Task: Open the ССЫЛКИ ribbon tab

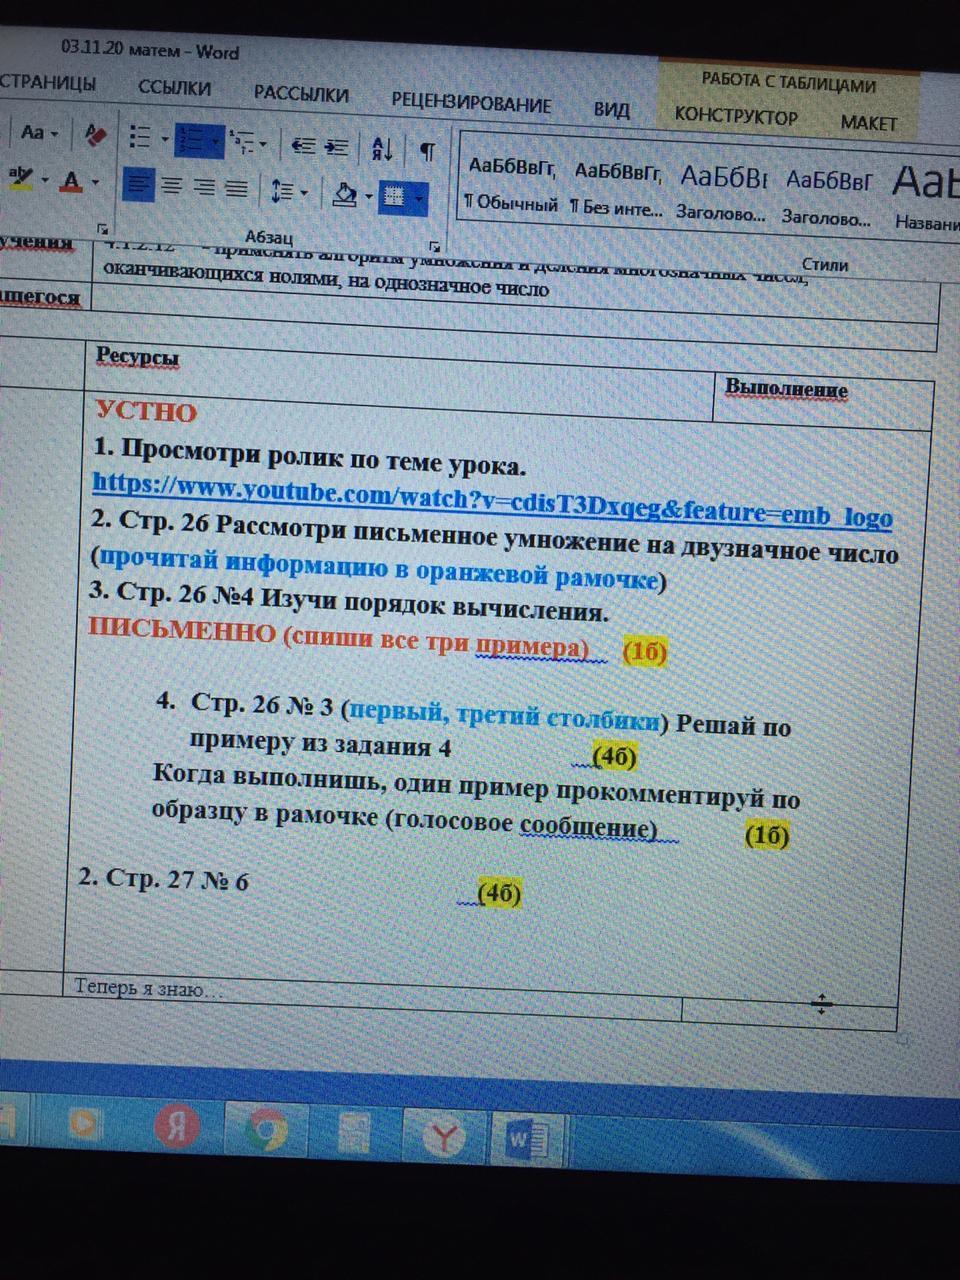Action: pos(174,88)
